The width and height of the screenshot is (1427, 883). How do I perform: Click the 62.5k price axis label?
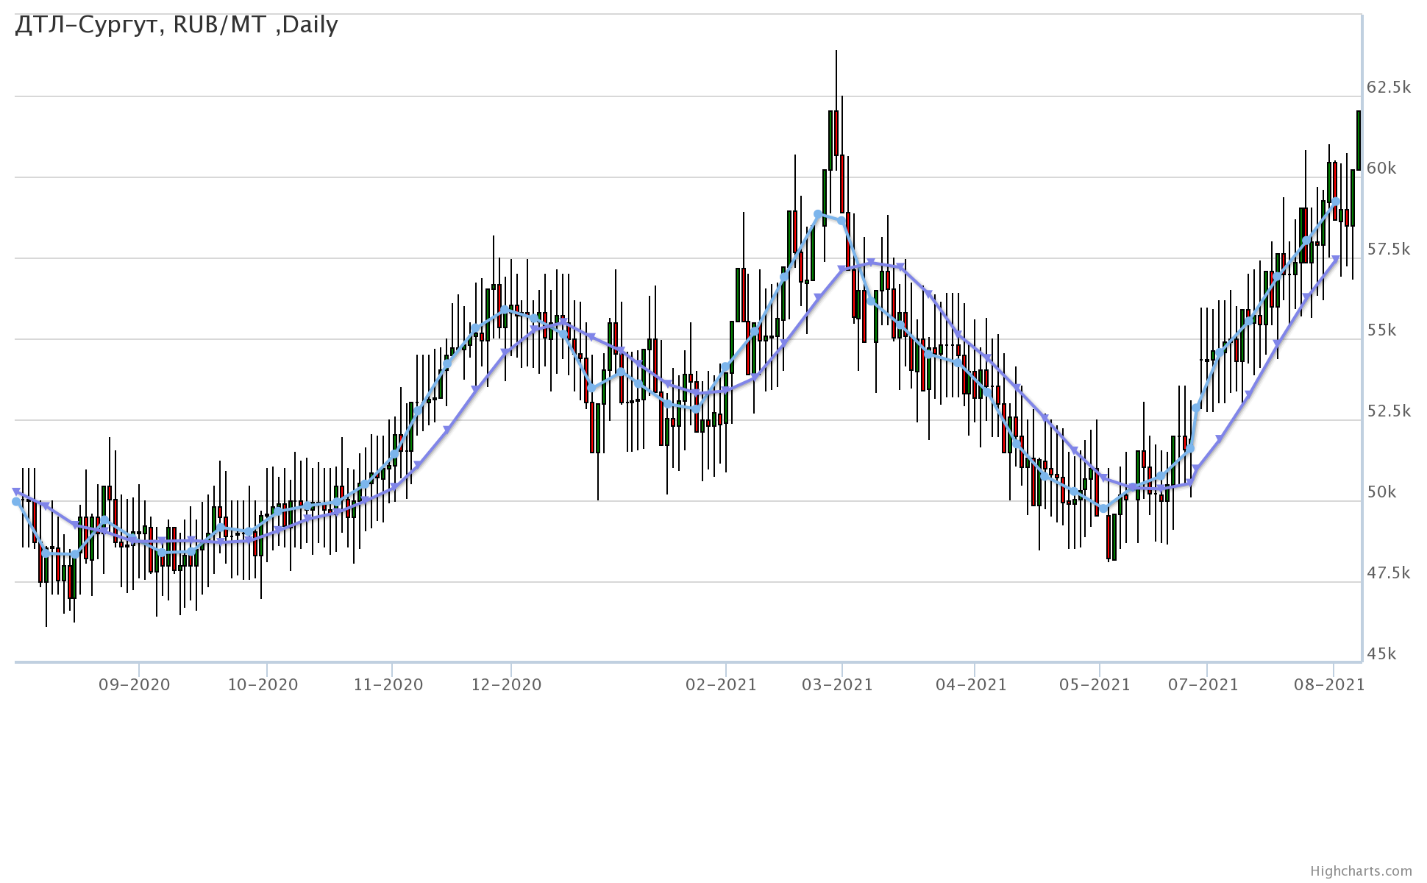(x=1388, y=88)
